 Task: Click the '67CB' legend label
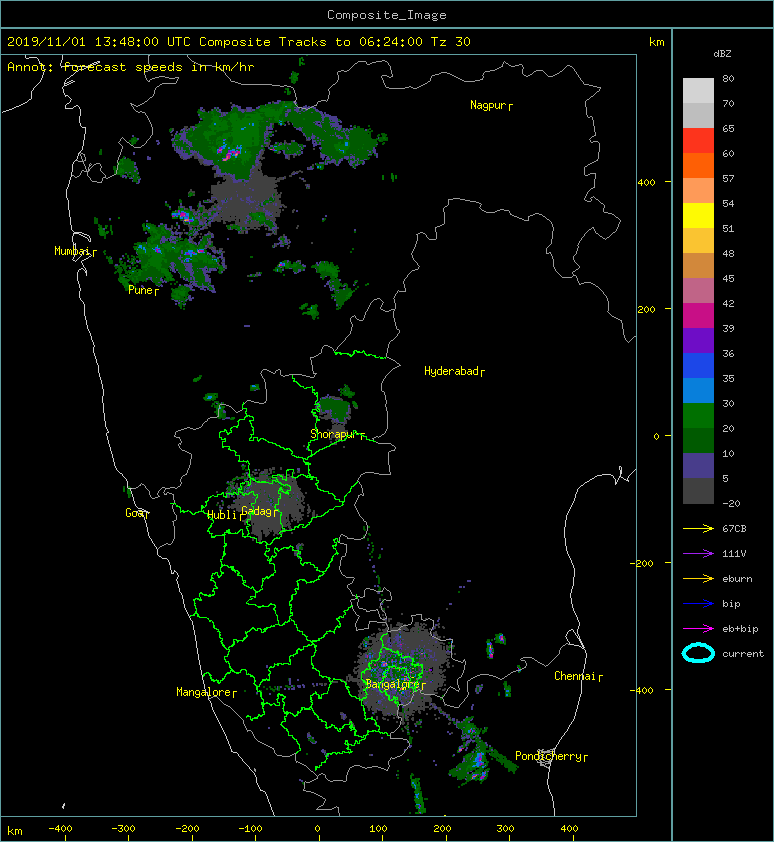click(734, 529)
